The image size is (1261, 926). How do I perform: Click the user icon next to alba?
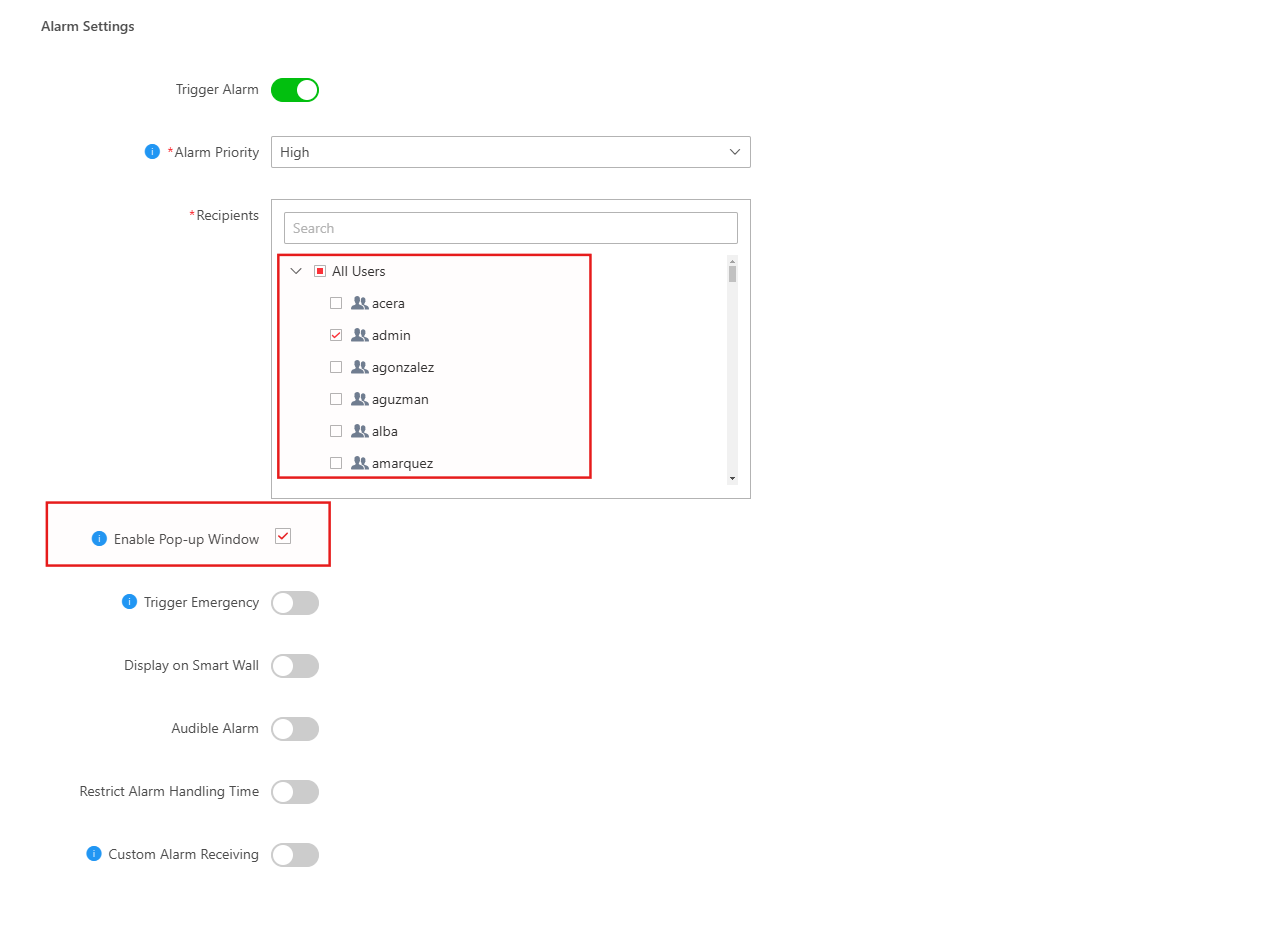pos(360,431)
